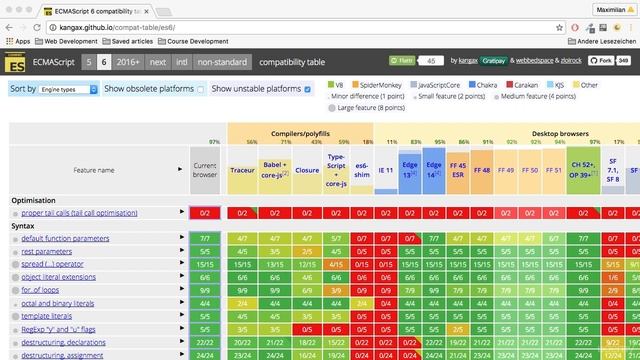Expand the rest parameters row
Screen dimensions: 640x360
(x=182, y=250)
